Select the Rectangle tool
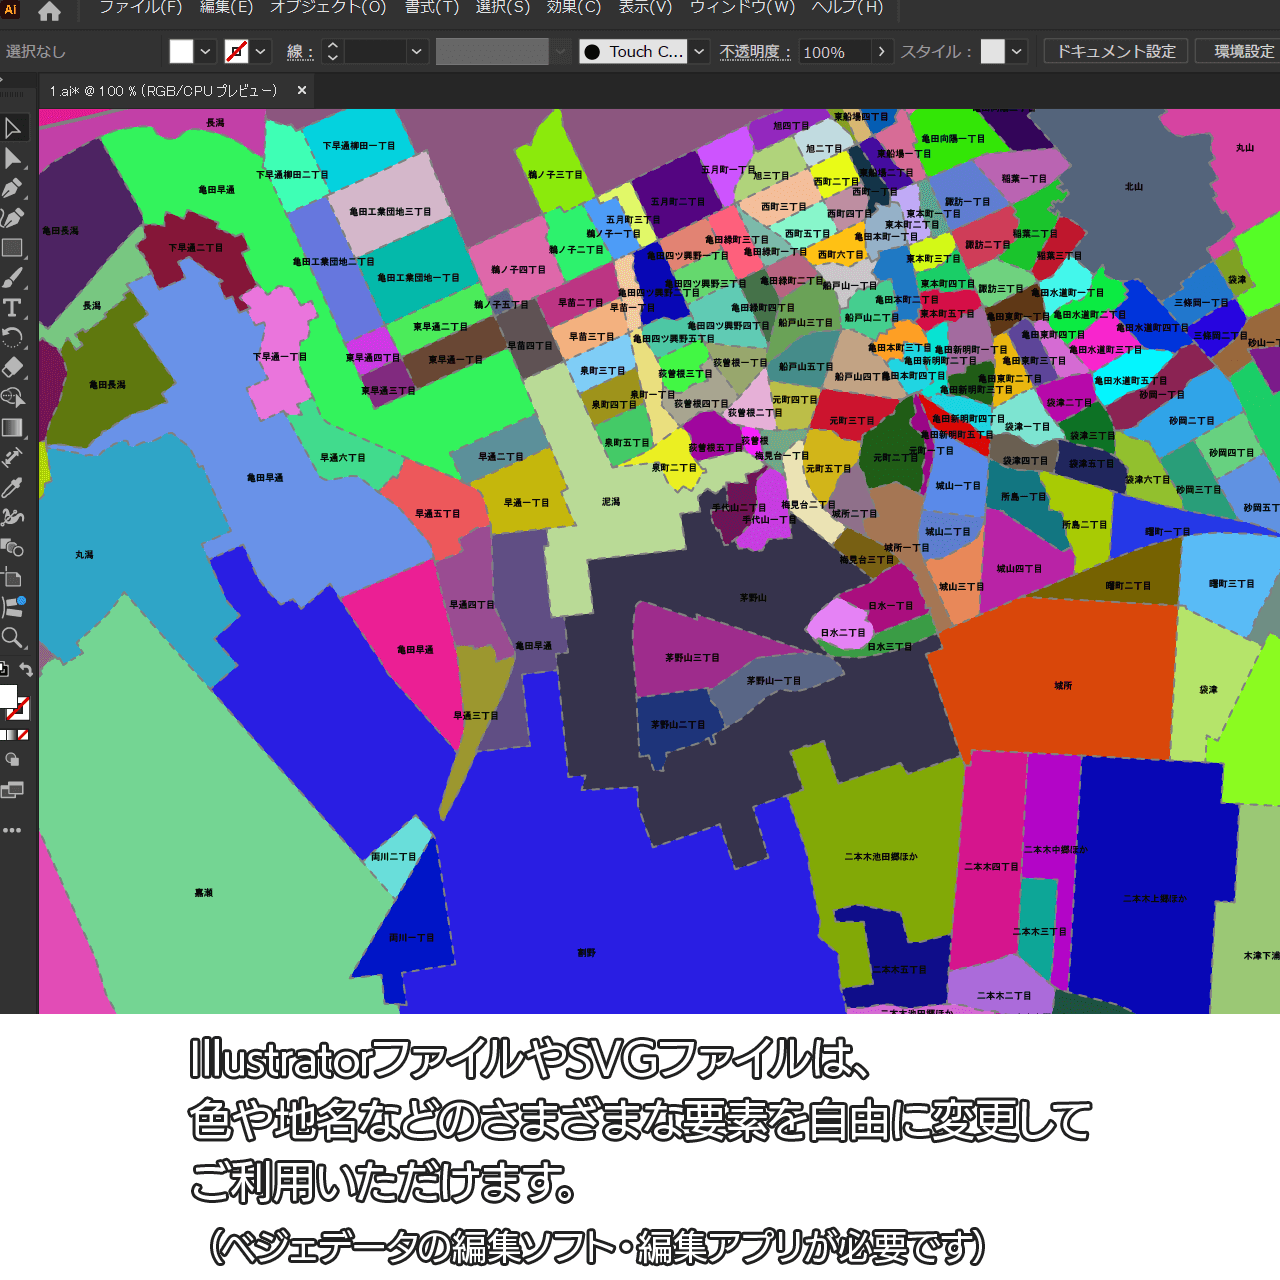This screenshot has width=1280, height=1280. point(13,248)
